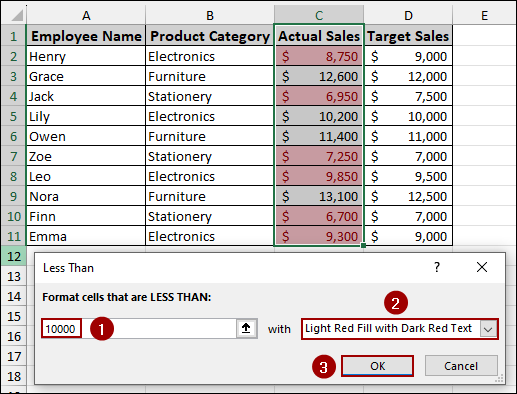Image resolution: width=517 pixels, height=394 pixels.
Task: Select column C header
Action: click(x=319, y=15)
